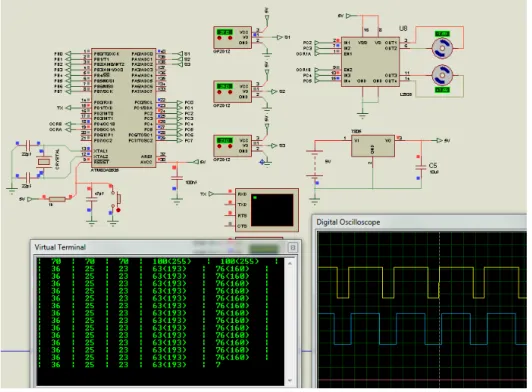
Task: Select the top GP2D12 sensor connected to S1
Action: 232,38
